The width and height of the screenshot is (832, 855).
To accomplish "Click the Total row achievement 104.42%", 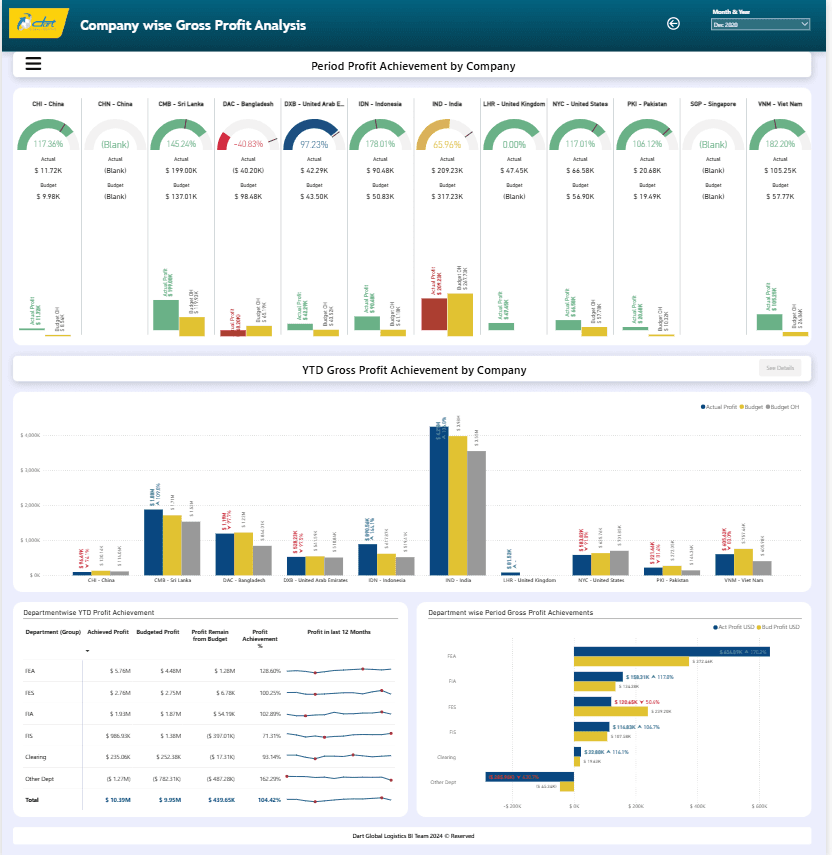I will click(x=269, y=800).
